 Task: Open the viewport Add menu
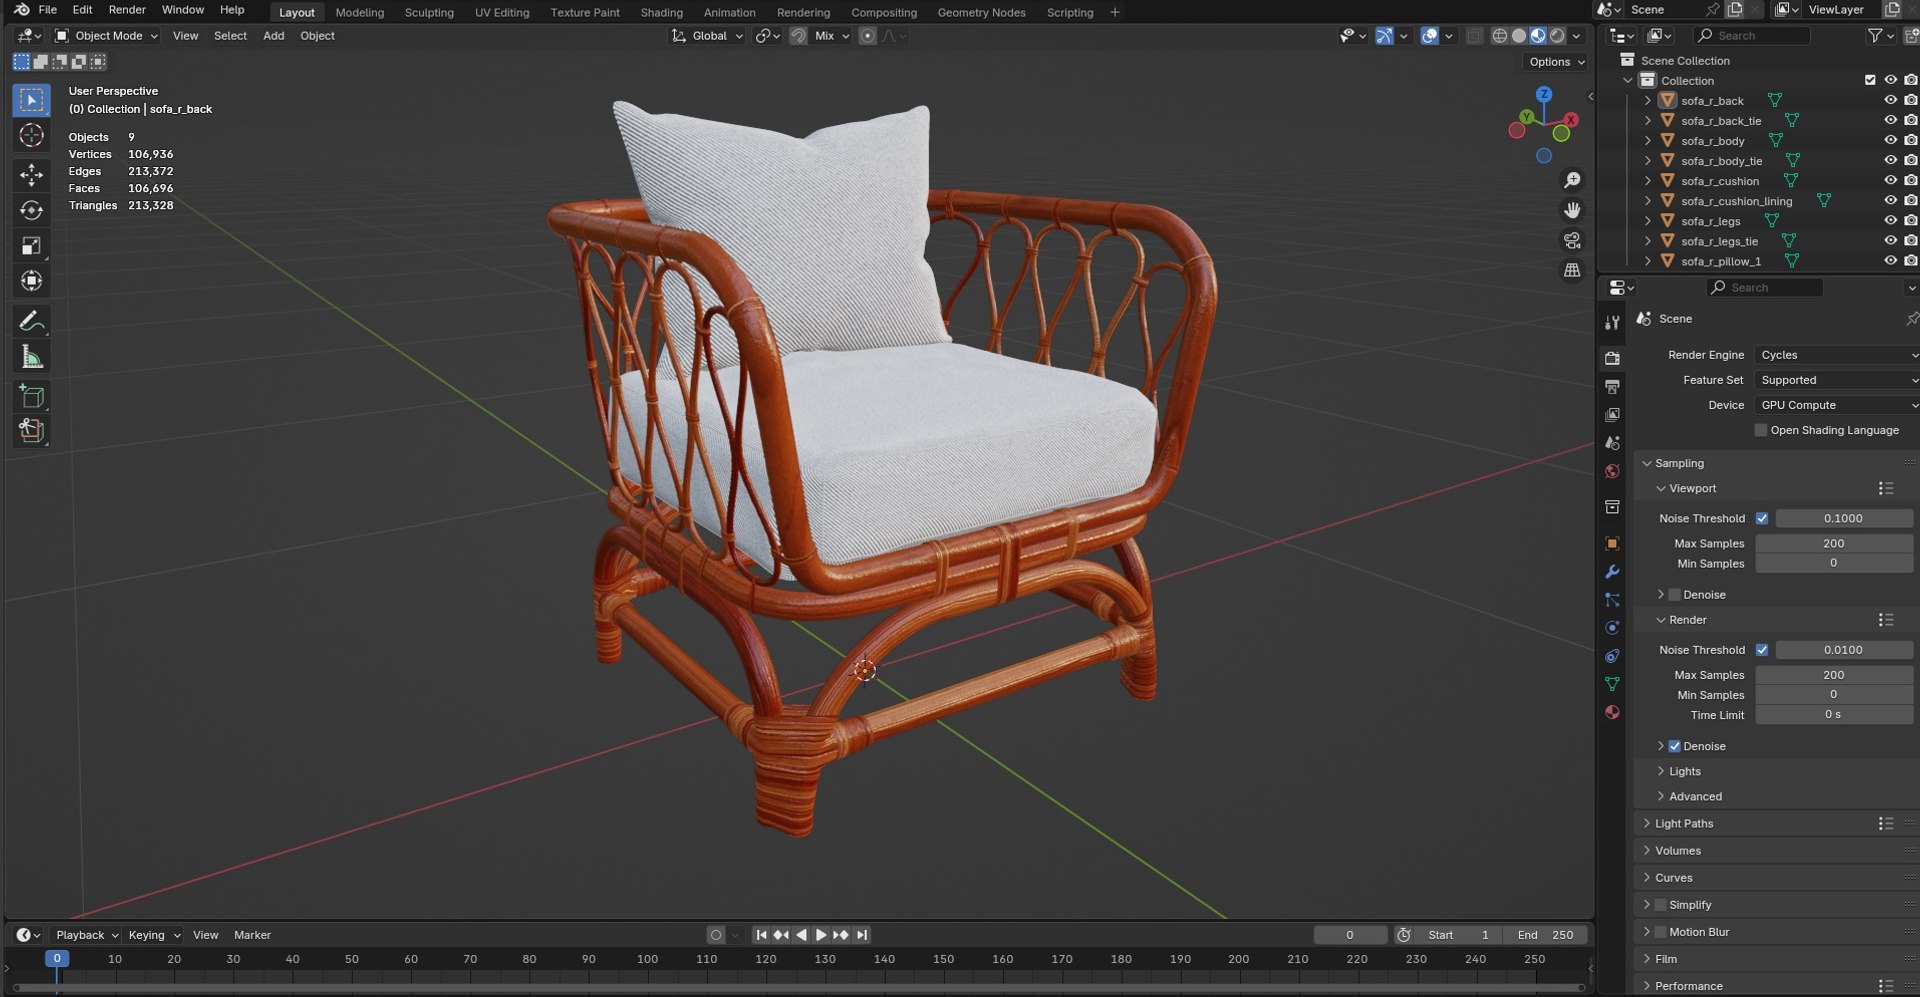click(x=273, y=36)
